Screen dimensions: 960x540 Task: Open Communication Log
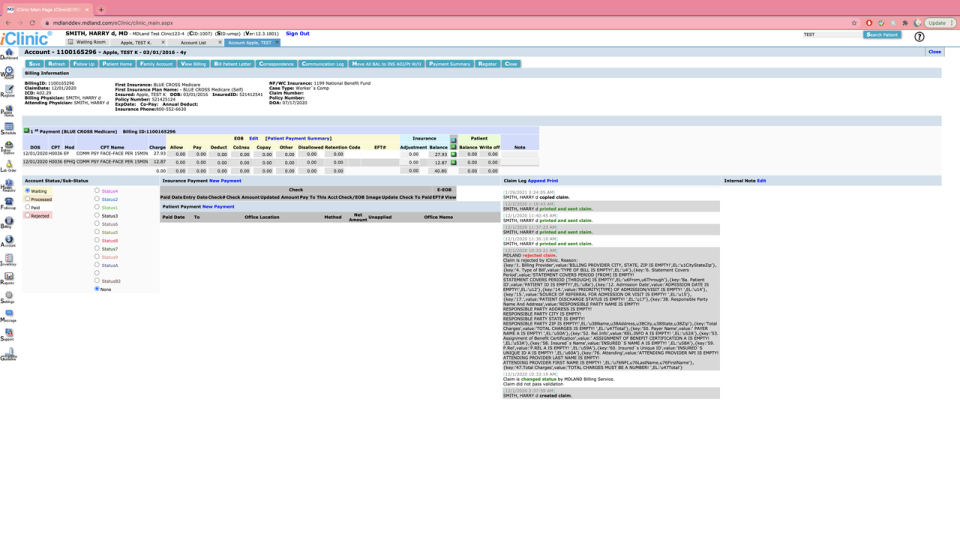pyautogui.click(x=323, y=64)
